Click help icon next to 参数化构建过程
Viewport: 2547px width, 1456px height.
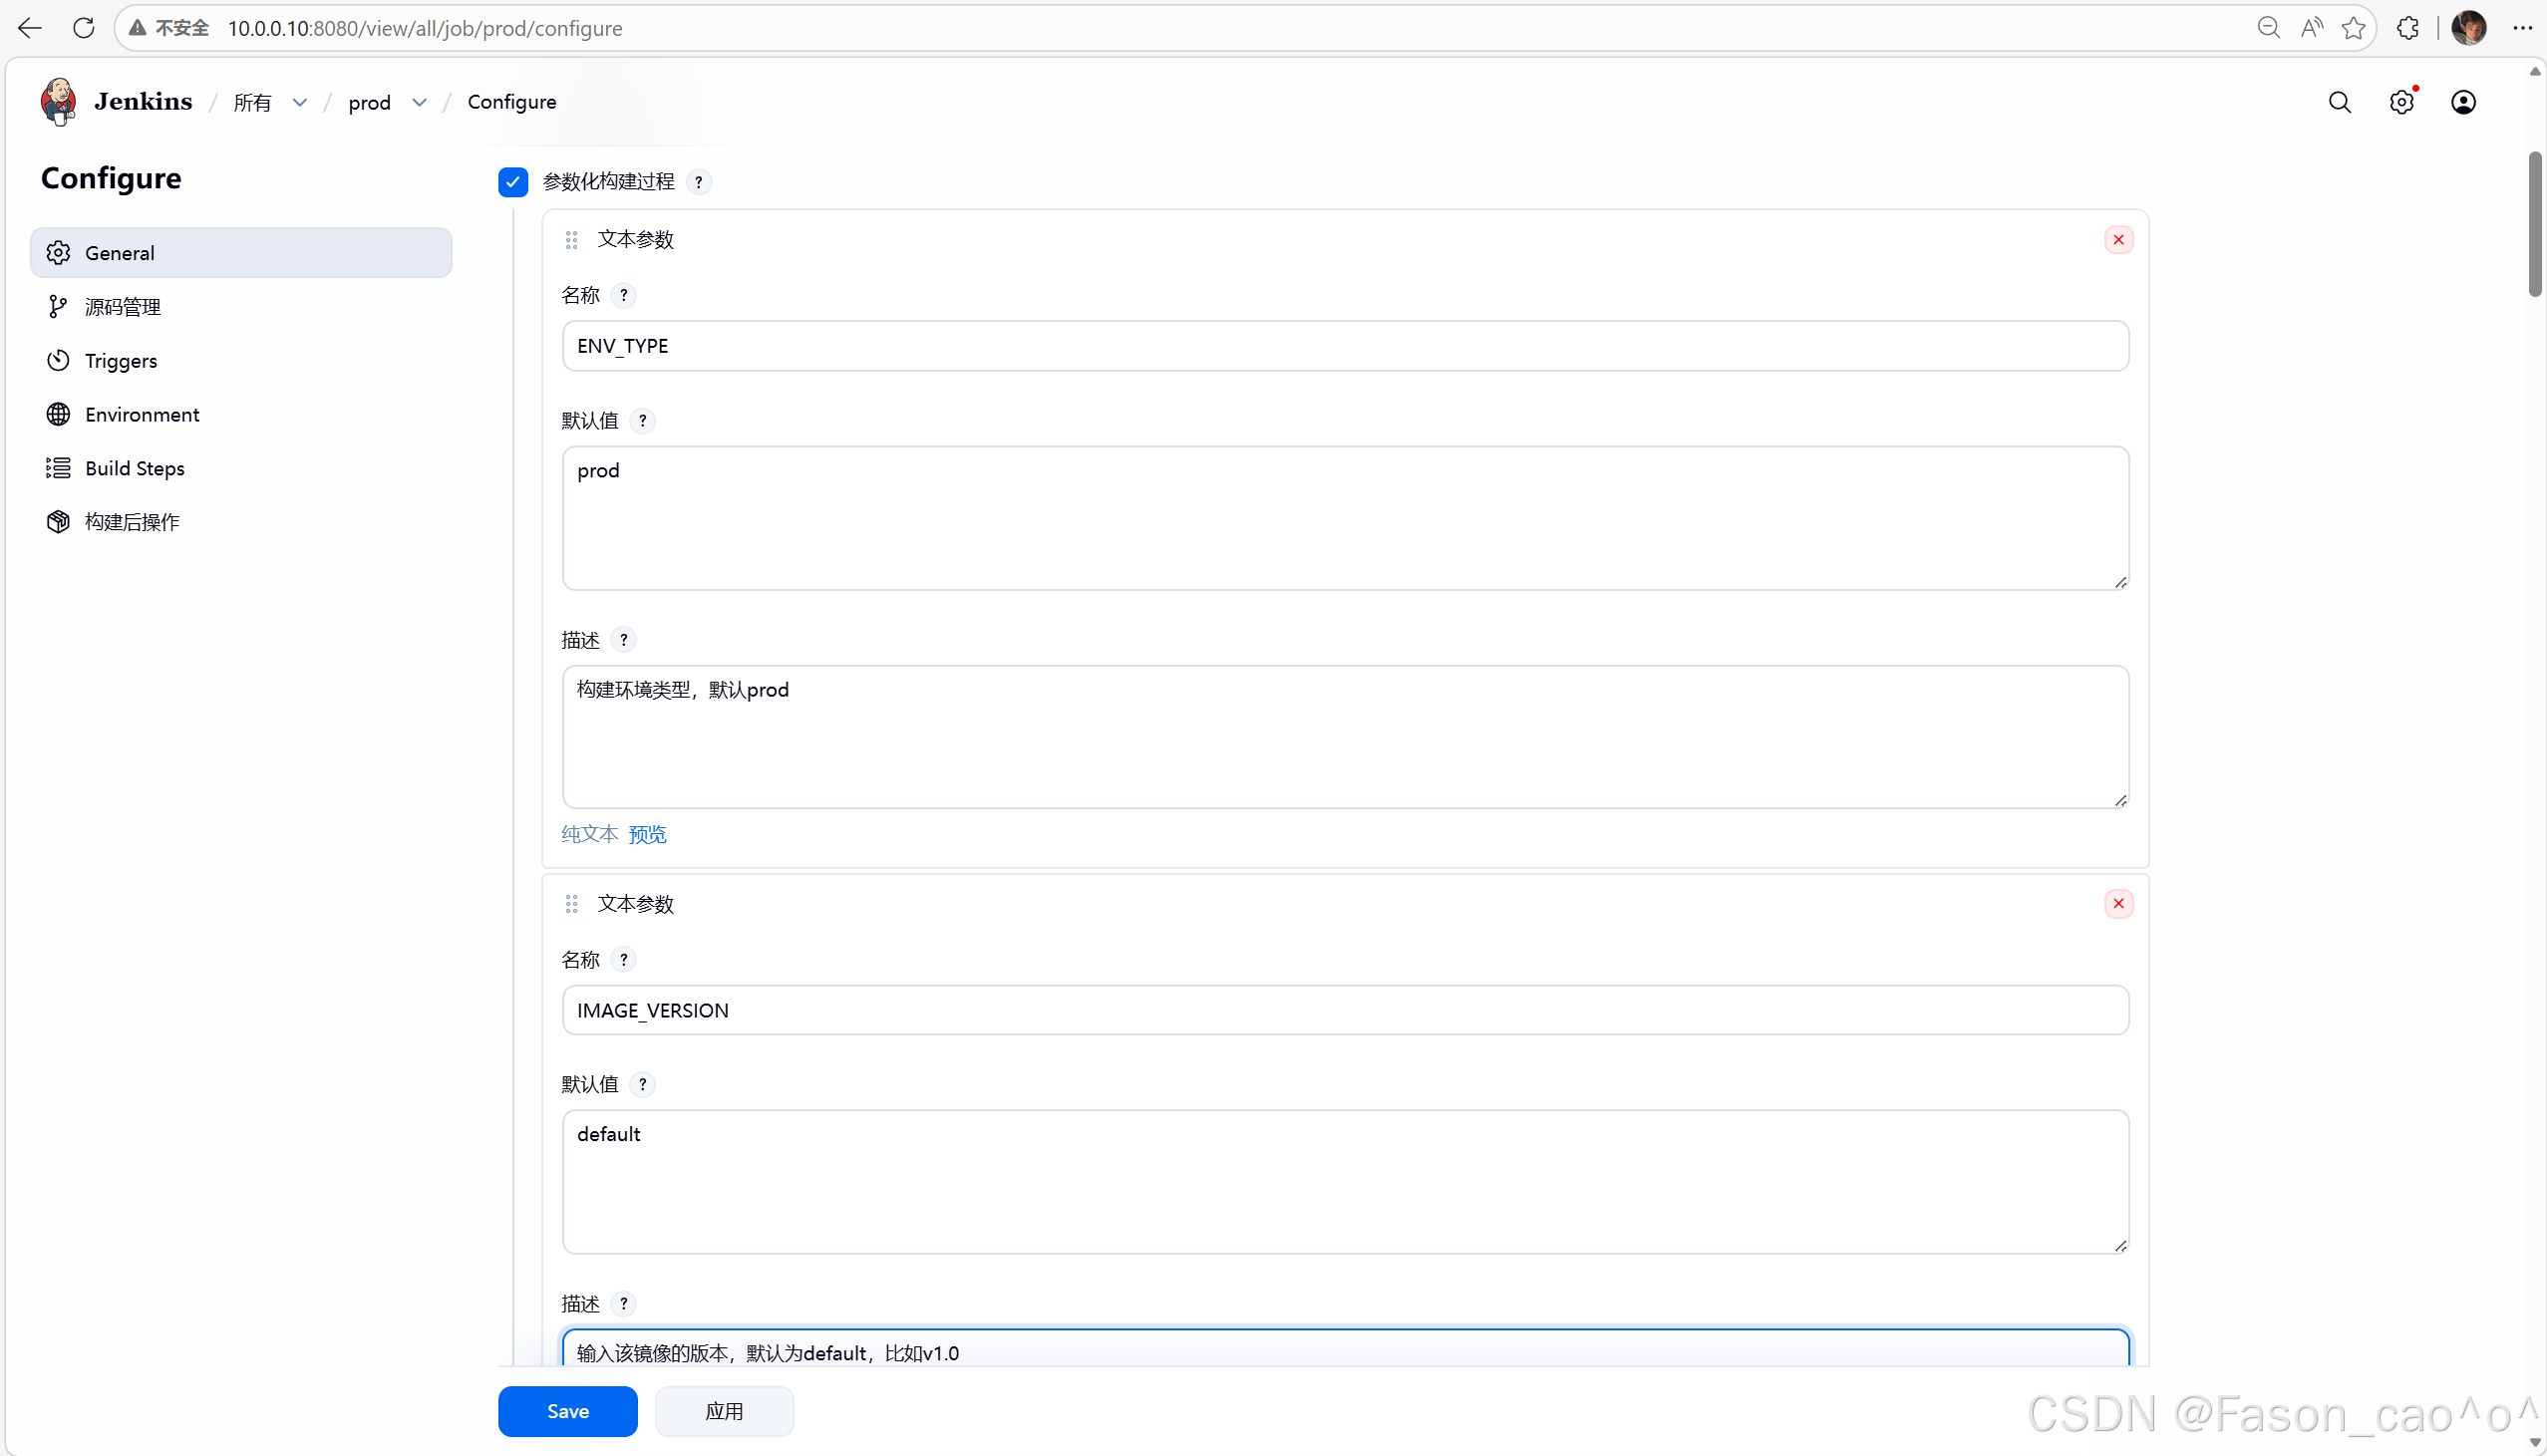pyautogui.click(x=699, y=182)
